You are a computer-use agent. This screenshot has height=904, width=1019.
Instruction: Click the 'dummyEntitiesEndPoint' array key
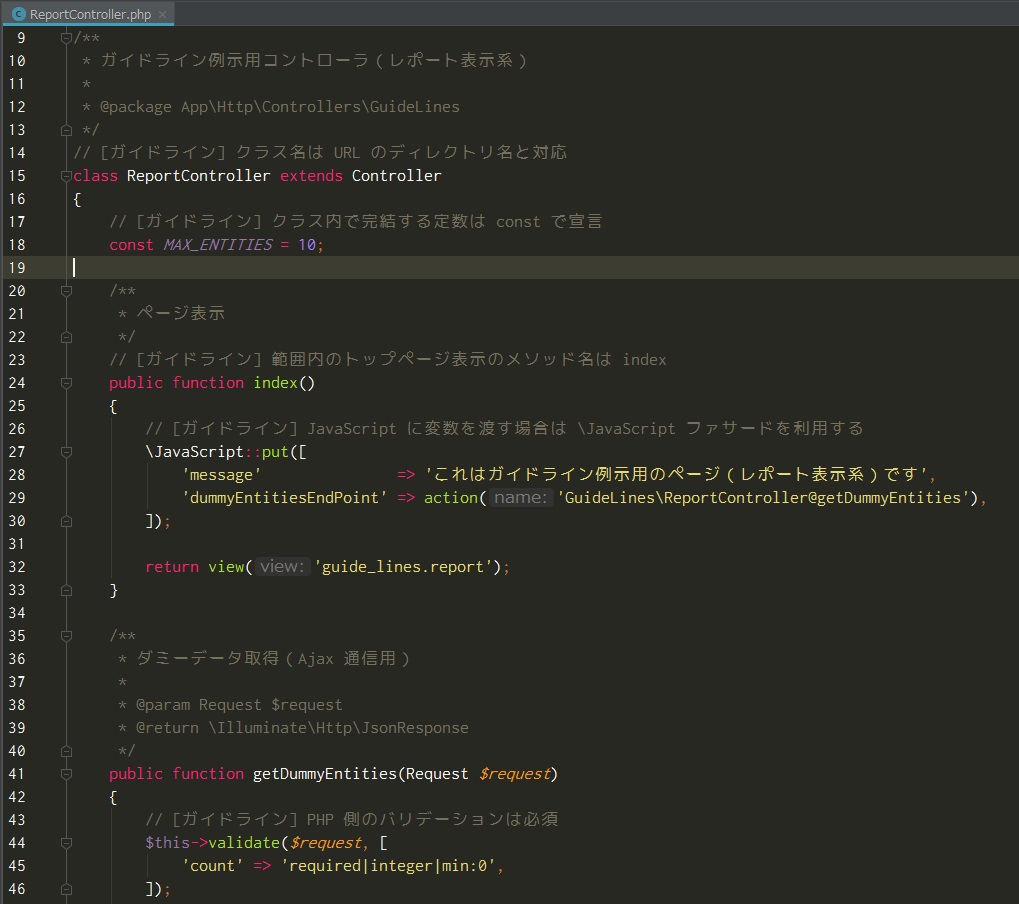285,498
